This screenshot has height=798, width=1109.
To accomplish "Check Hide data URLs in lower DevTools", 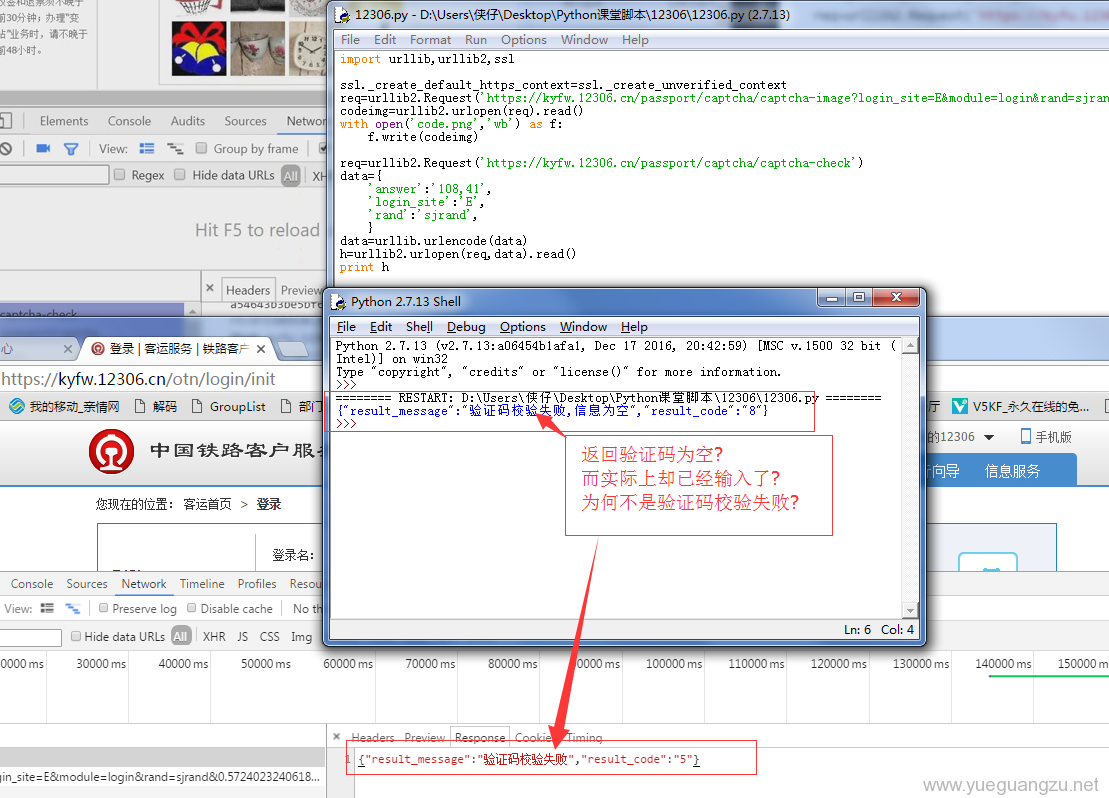I will 76,636.
